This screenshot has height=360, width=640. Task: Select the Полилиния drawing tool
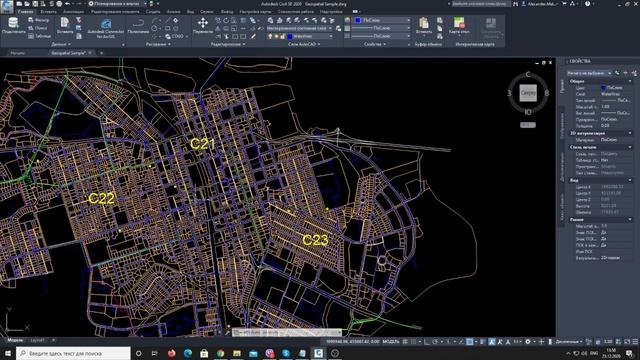138,25
